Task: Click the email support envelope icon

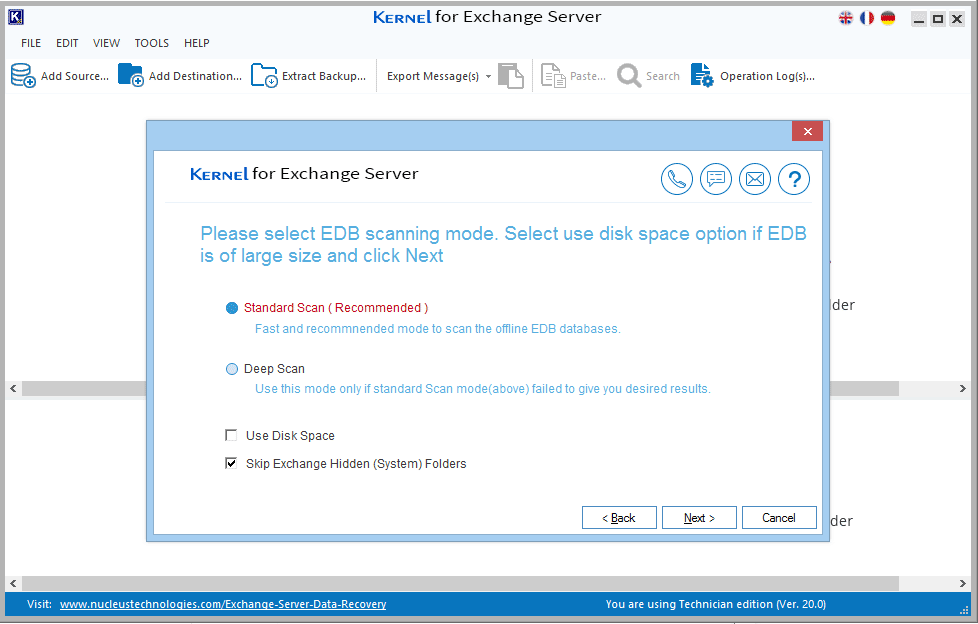Action: (x=755, y=179)
